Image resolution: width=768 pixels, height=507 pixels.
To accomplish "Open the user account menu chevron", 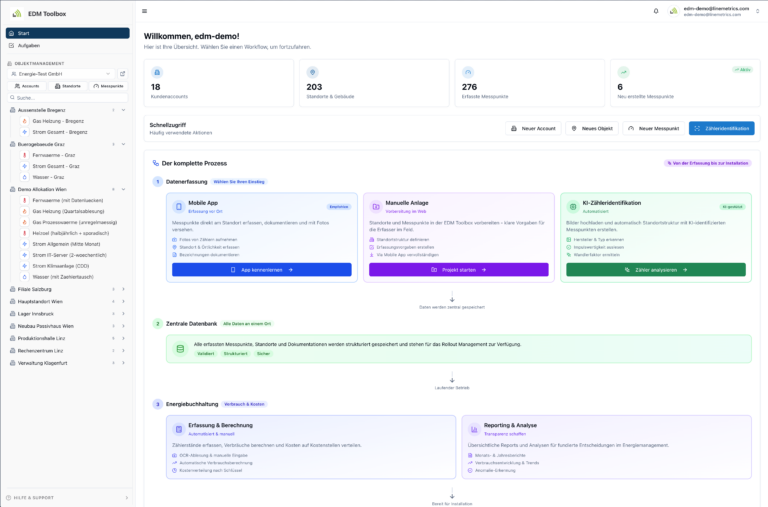I will pos(758,11).
